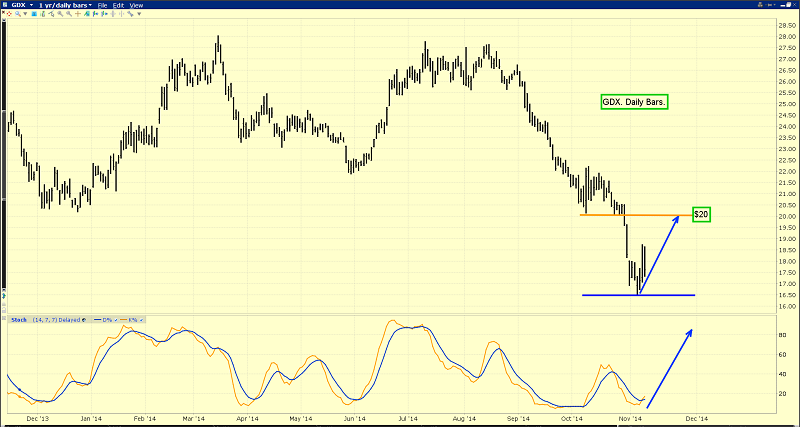Click the $20 price label box
This screenshot has width=800, height=427.
pos(701,215)
